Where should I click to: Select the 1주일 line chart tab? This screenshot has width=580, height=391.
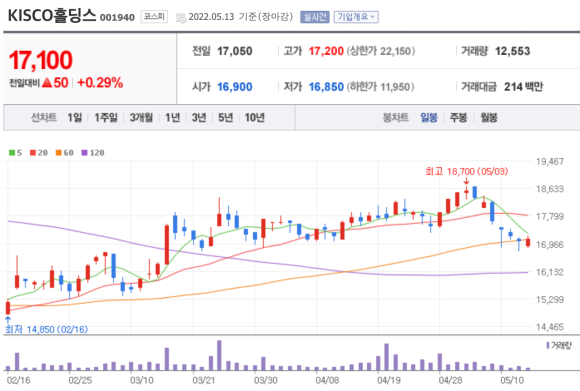pos(106,118)
